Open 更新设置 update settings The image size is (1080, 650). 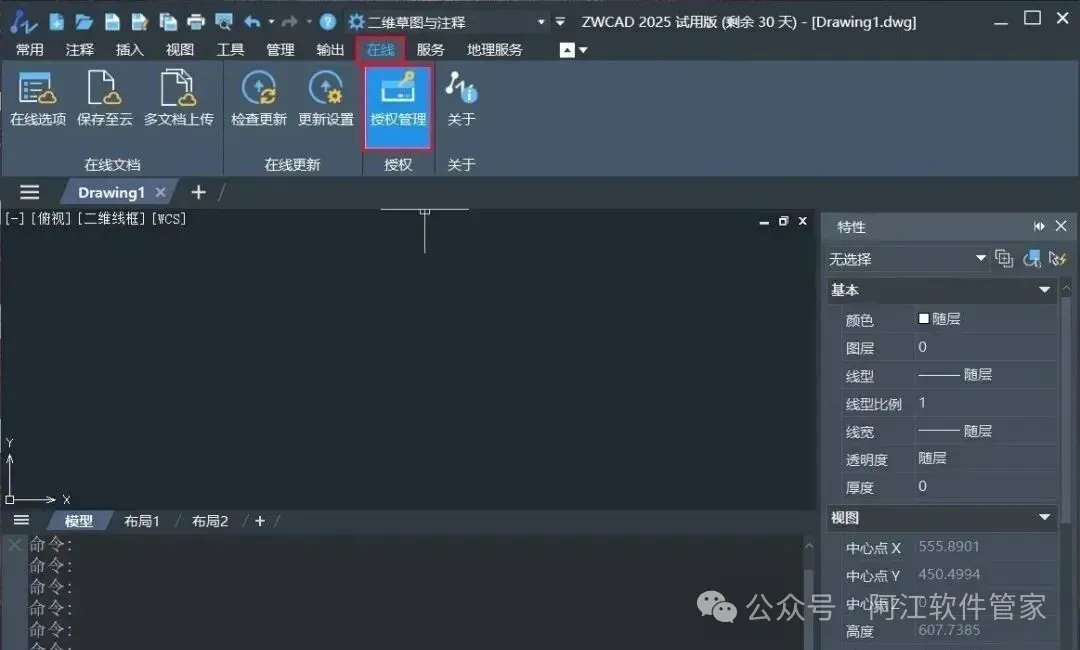point(326,99)
